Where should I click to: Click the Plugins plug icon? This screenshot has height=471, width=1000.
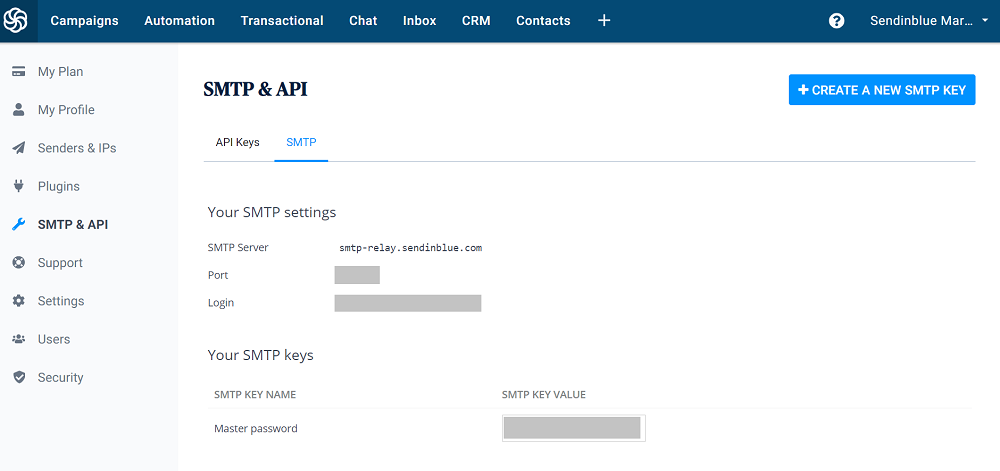(x=18, y=186)
